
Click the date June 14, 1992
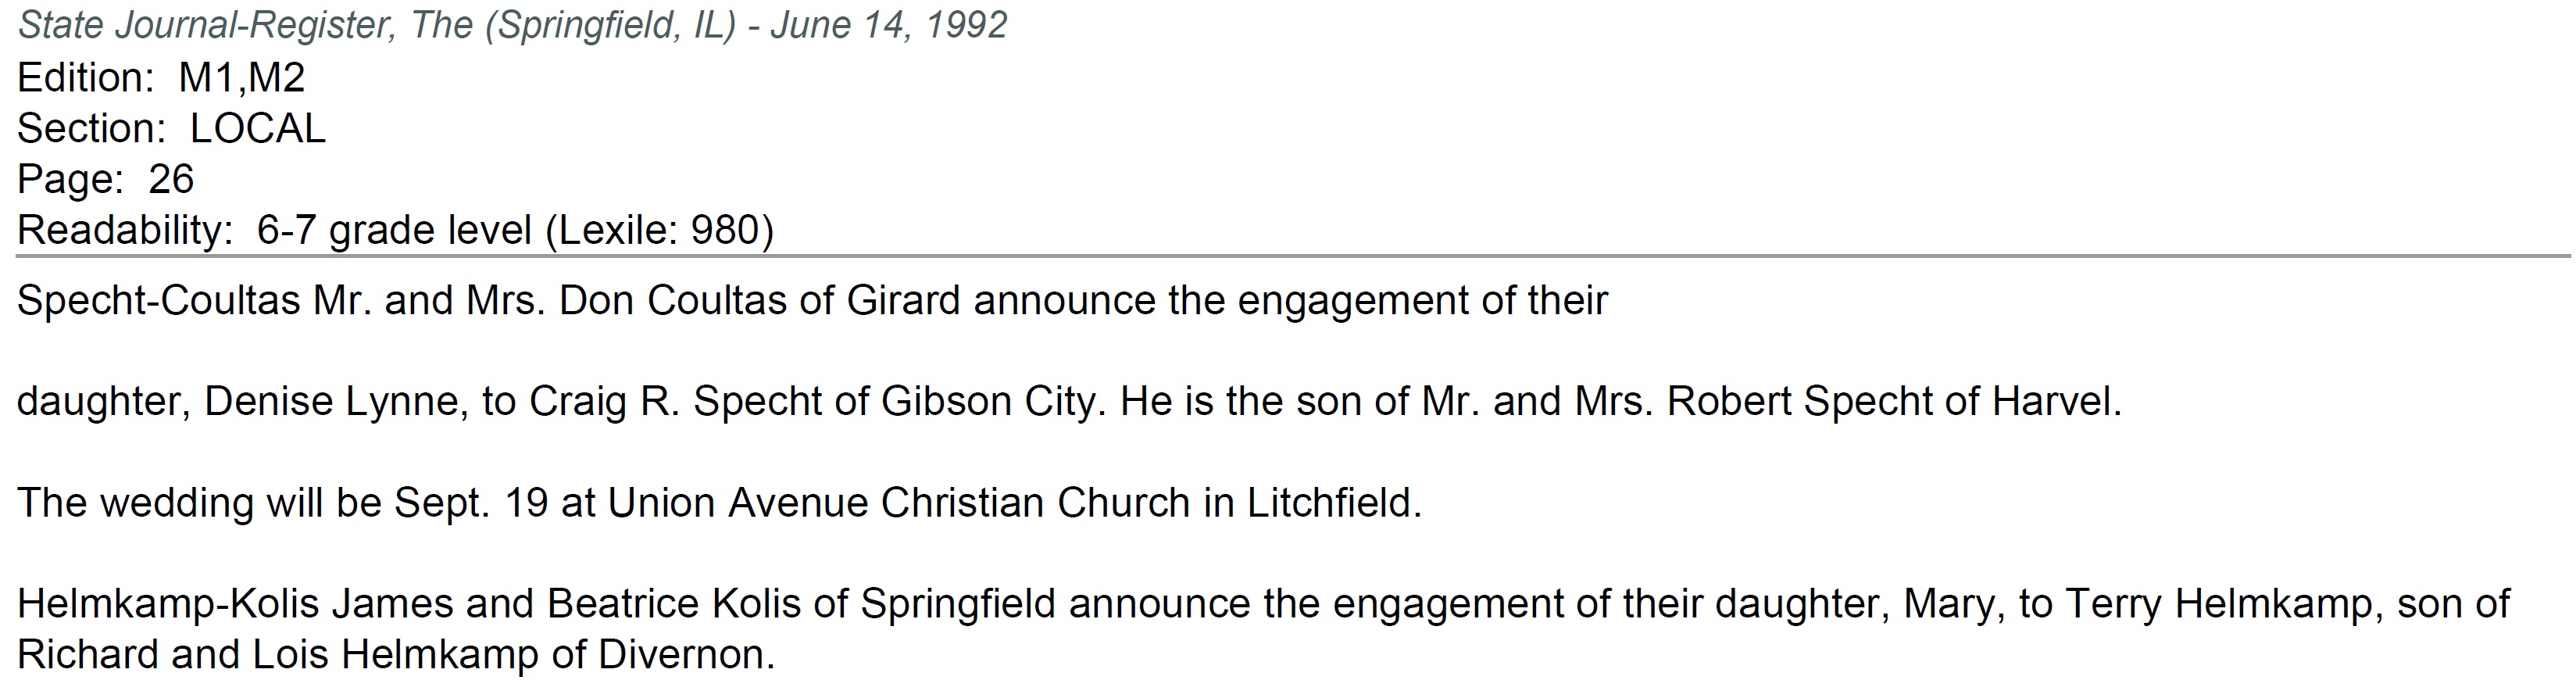[x=888, y=25]
